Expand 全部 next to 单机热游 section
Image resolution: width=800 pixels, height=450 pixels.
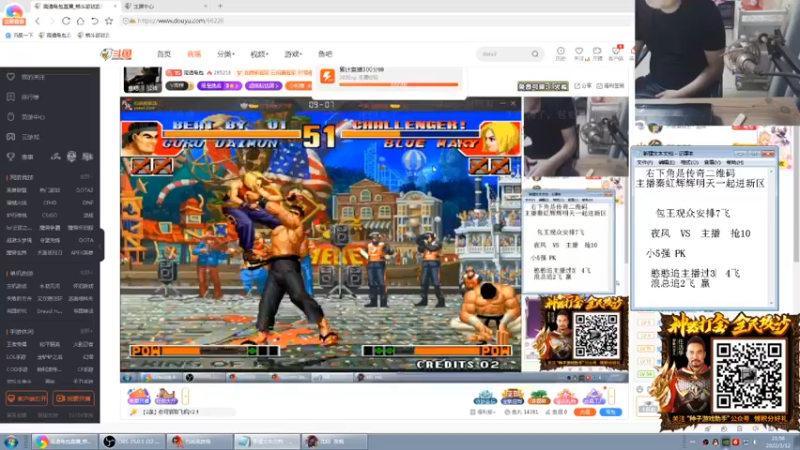pyautogui.click(x=86, y=273)
